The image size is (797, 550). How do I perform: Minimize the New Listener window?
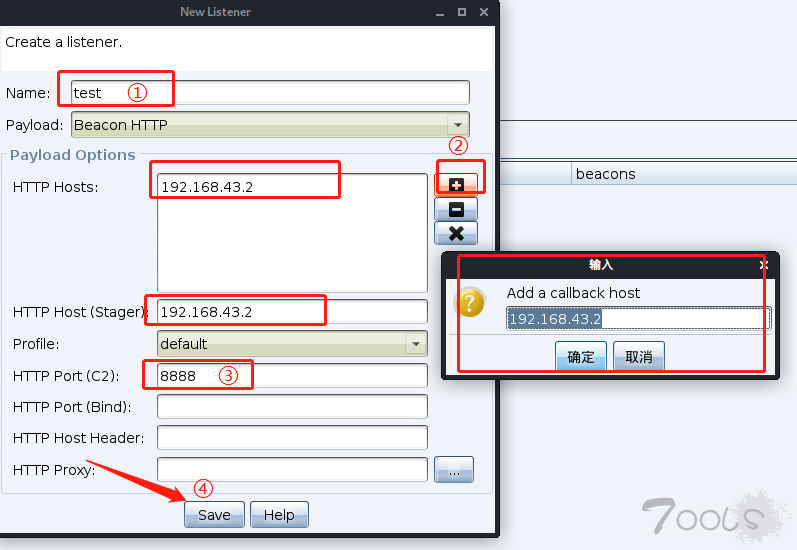point(440,12)
